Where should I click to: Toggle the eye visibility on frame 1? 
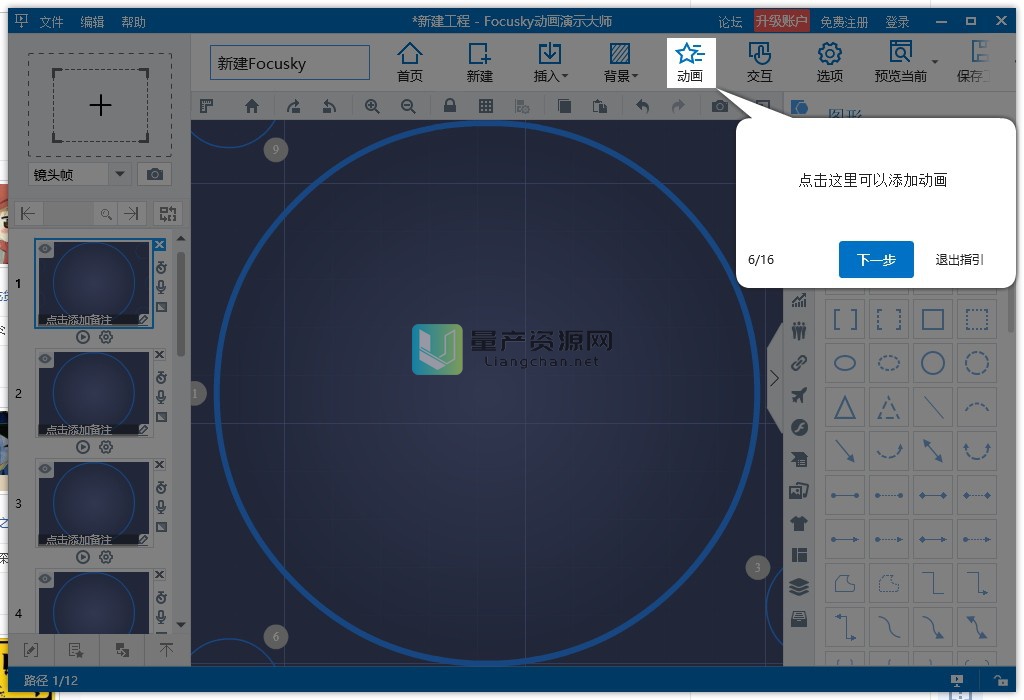click(44, 249)
